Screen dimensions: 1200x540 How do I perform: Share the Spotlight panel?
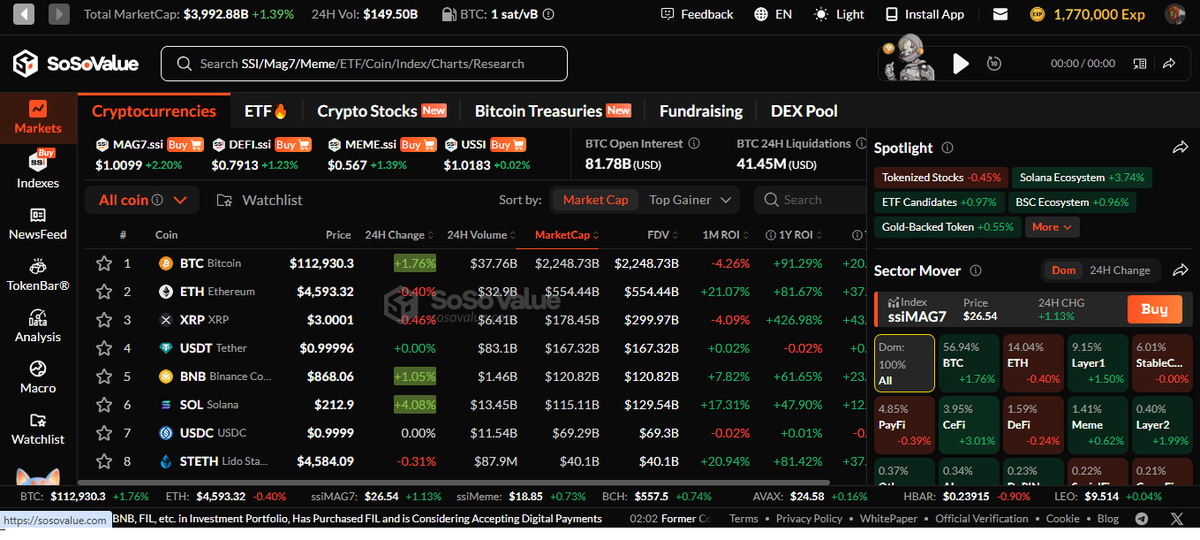point(1180,148)
